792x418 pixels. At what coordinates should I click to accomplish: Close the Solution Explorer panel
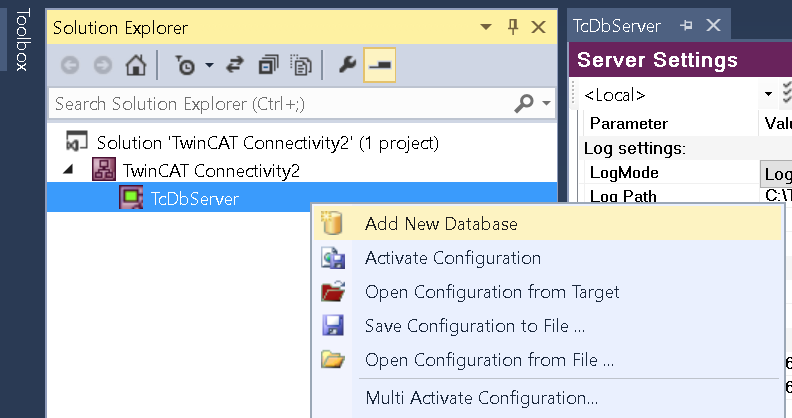(x=539, y=27)
